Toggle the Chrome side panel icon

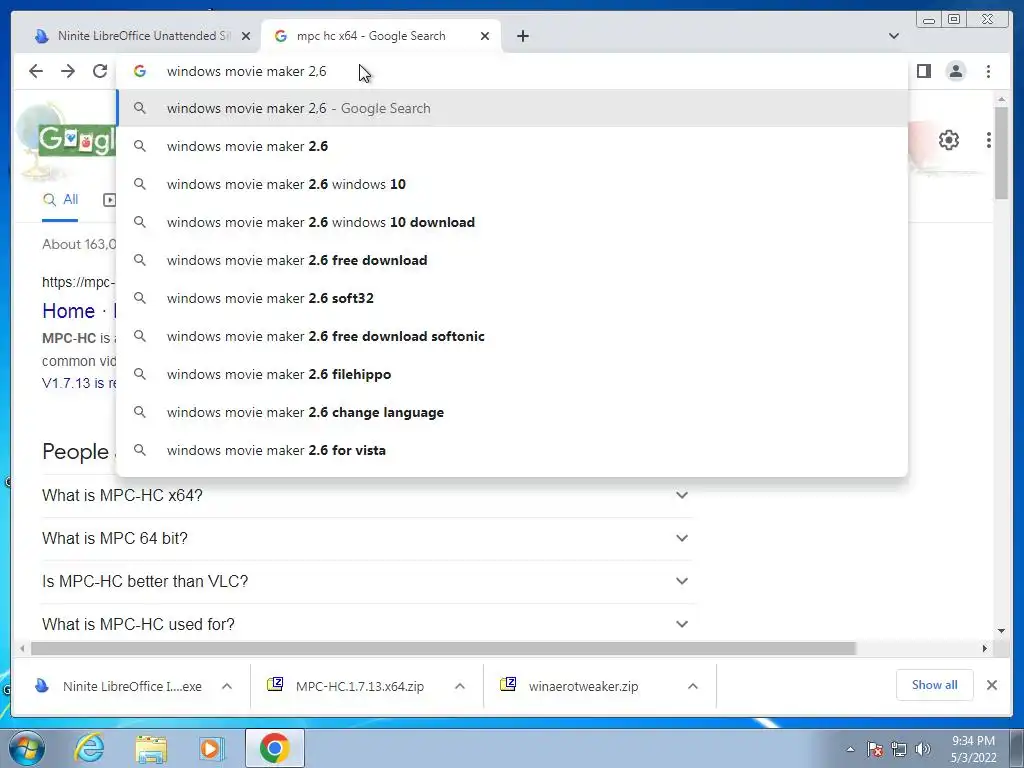[923, 71]
